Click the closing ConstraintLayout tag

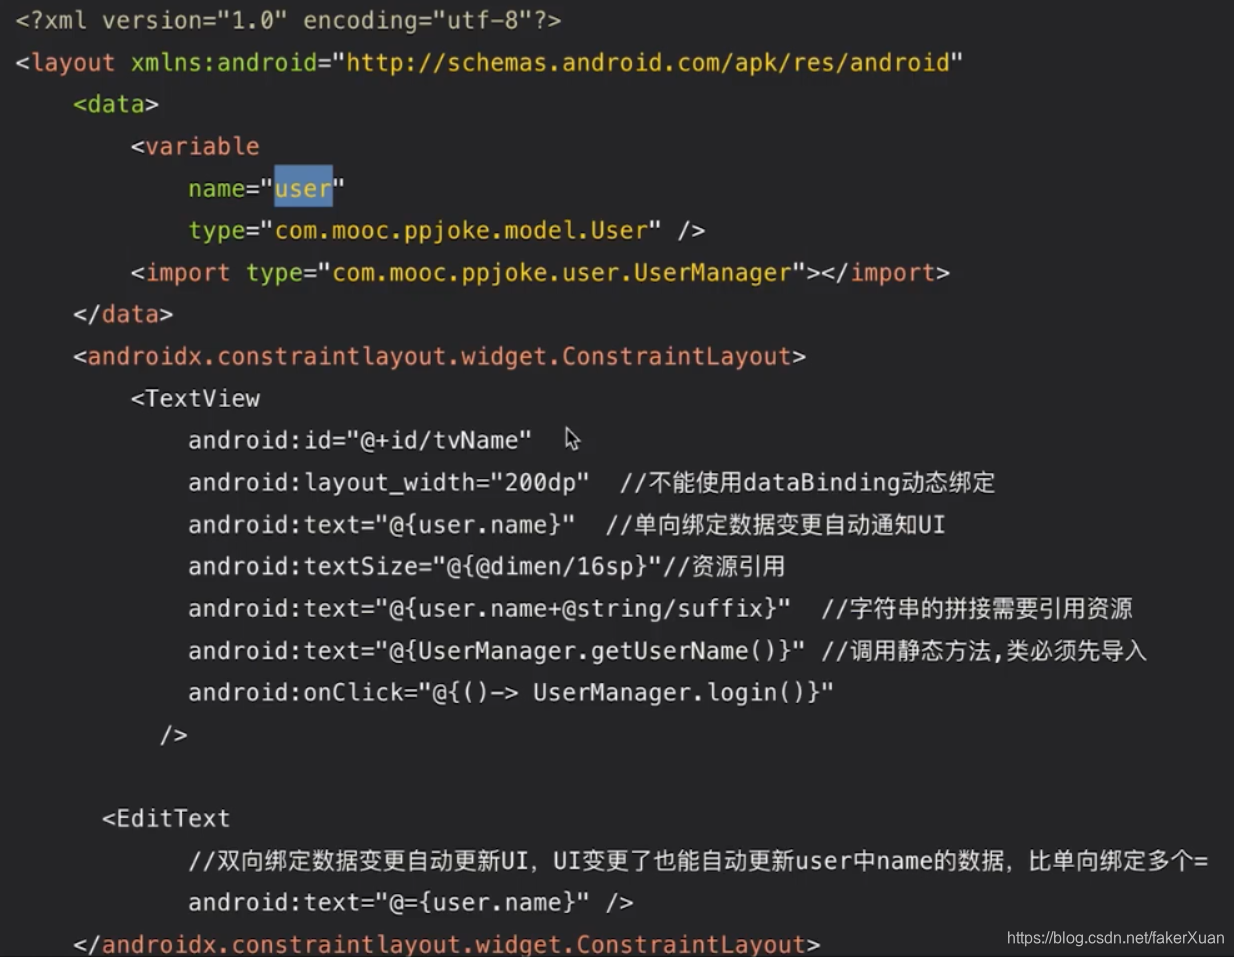click(447, 944)
